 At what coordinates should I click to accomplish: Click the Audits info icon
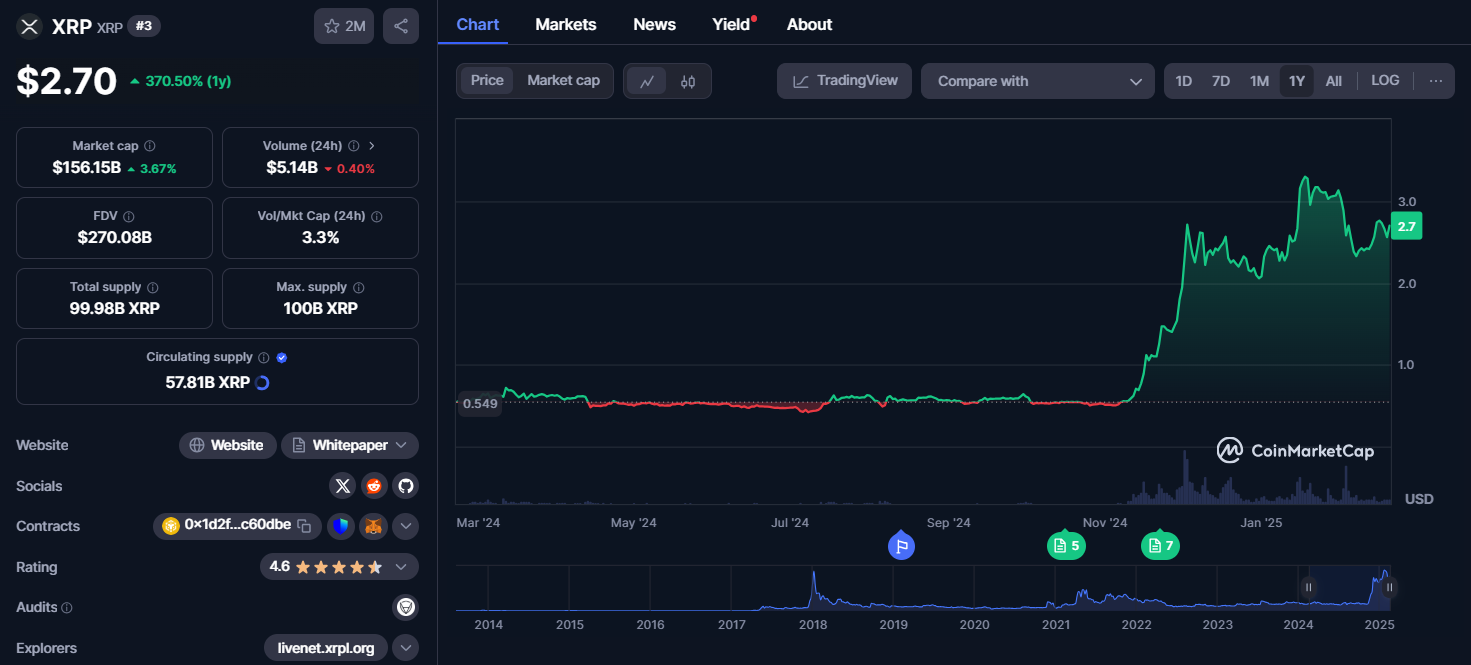pos(67,608)
